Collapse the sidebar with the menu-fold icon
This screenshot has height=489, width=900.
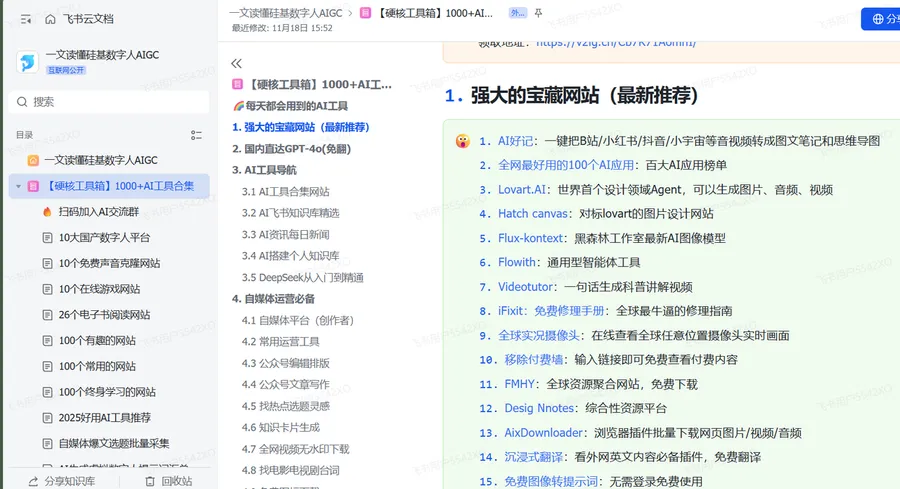point(26,20)
